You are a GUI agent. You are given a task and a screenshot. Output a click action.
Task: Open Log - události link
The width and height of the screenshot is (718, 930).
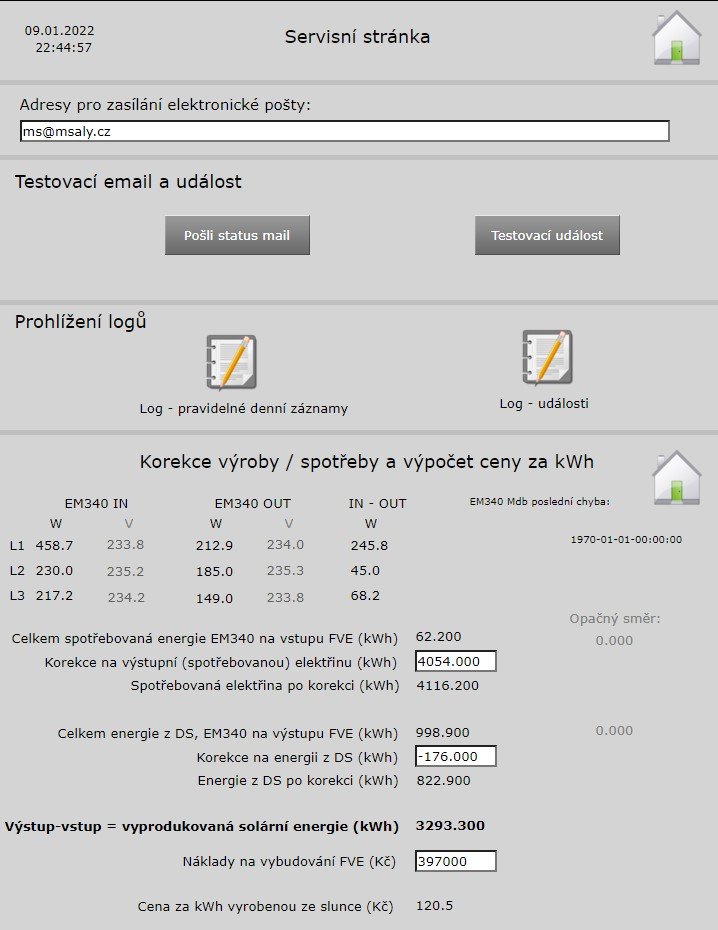coord(544,403)
